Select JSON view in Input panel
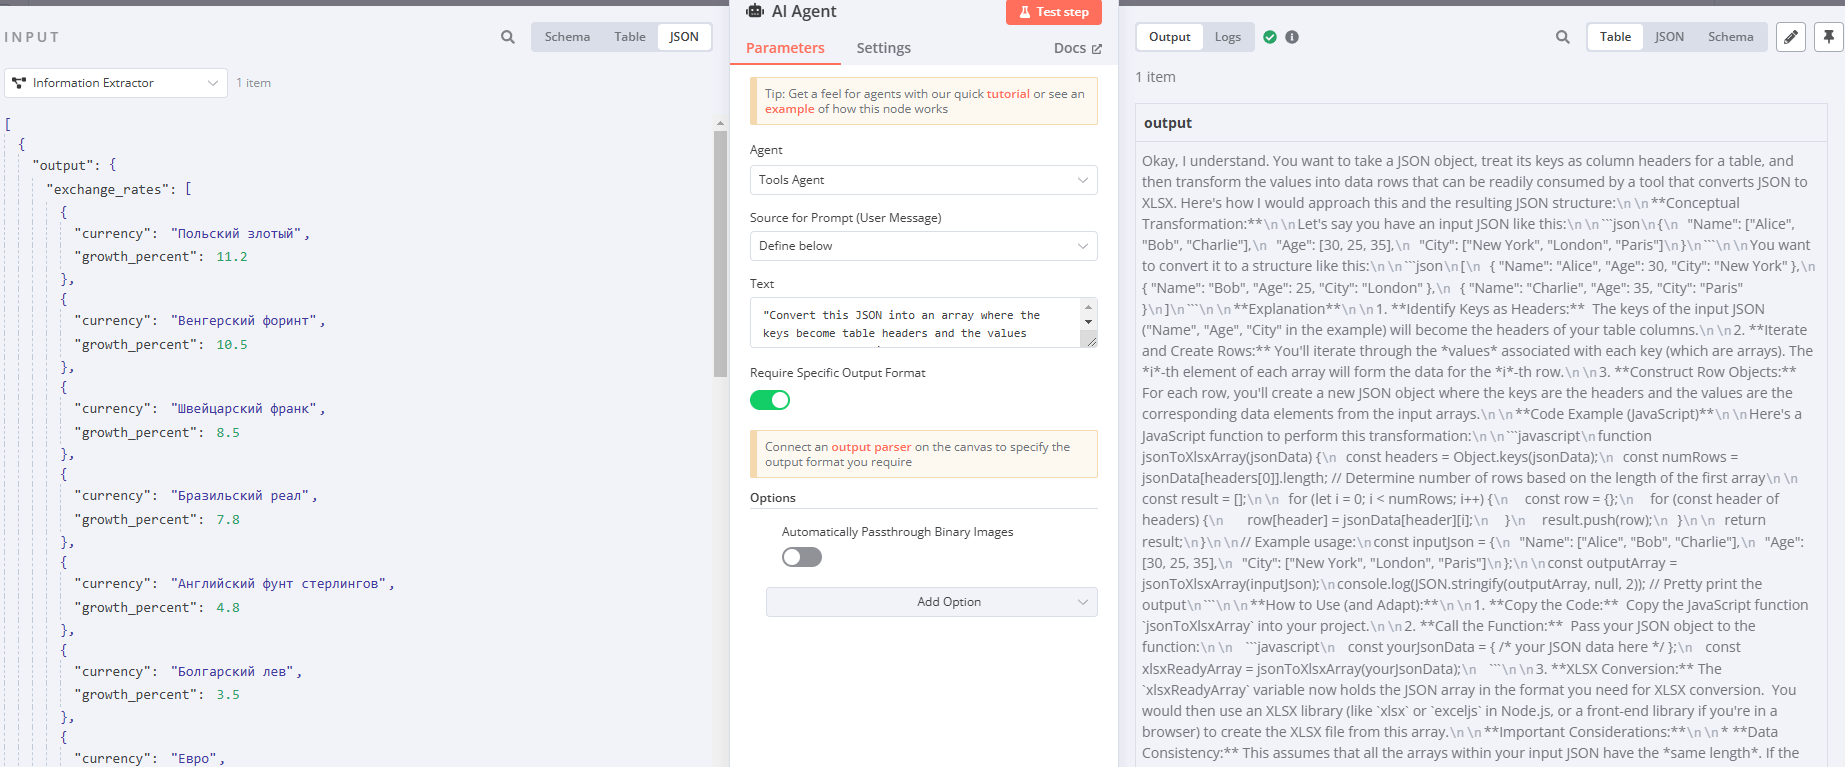The height and width of the screenshot is (767, 1845). click(684, 37)
